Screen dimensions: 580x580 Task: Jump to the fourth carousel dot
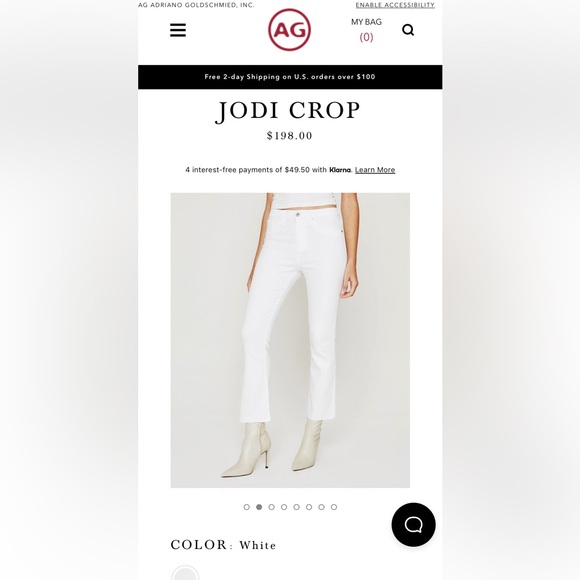pyautogui.click(x=284, y=507)
